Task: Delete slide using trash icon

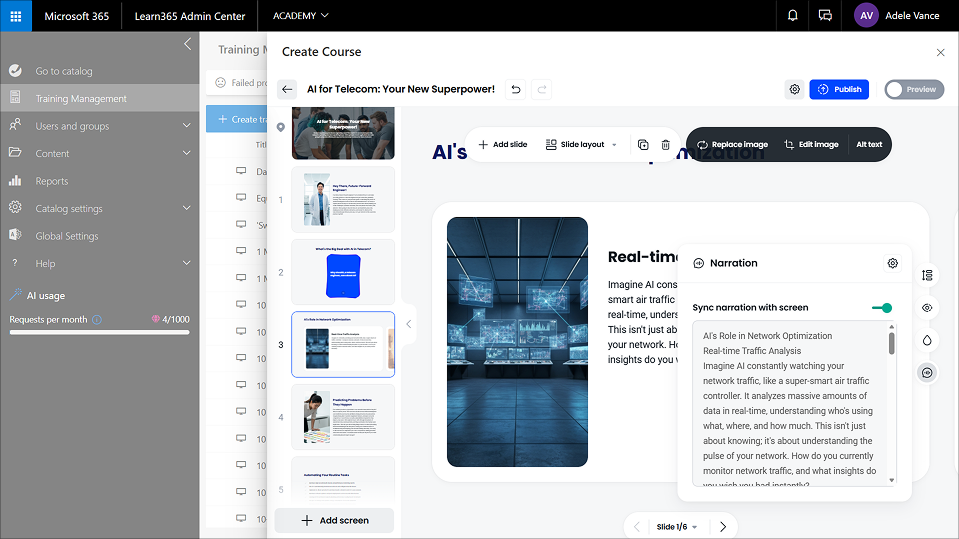Action: 665,145
